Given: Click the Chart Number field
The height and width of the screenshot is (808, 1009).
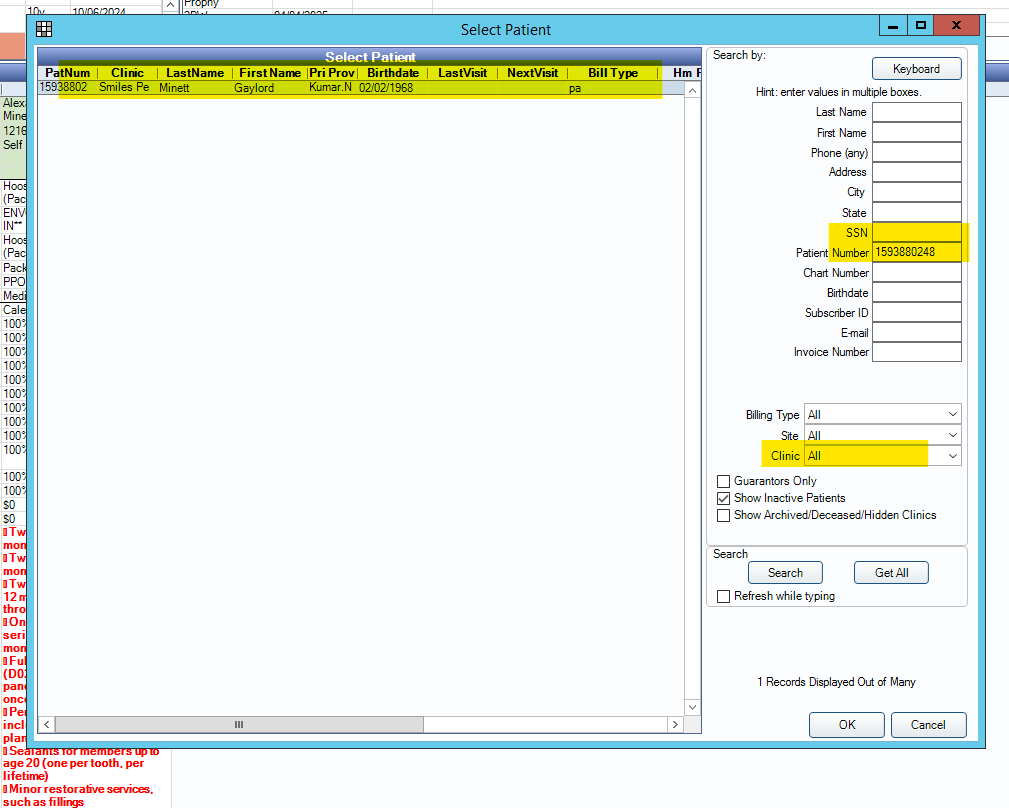Looking at the screenshot, I should (916, 272).
